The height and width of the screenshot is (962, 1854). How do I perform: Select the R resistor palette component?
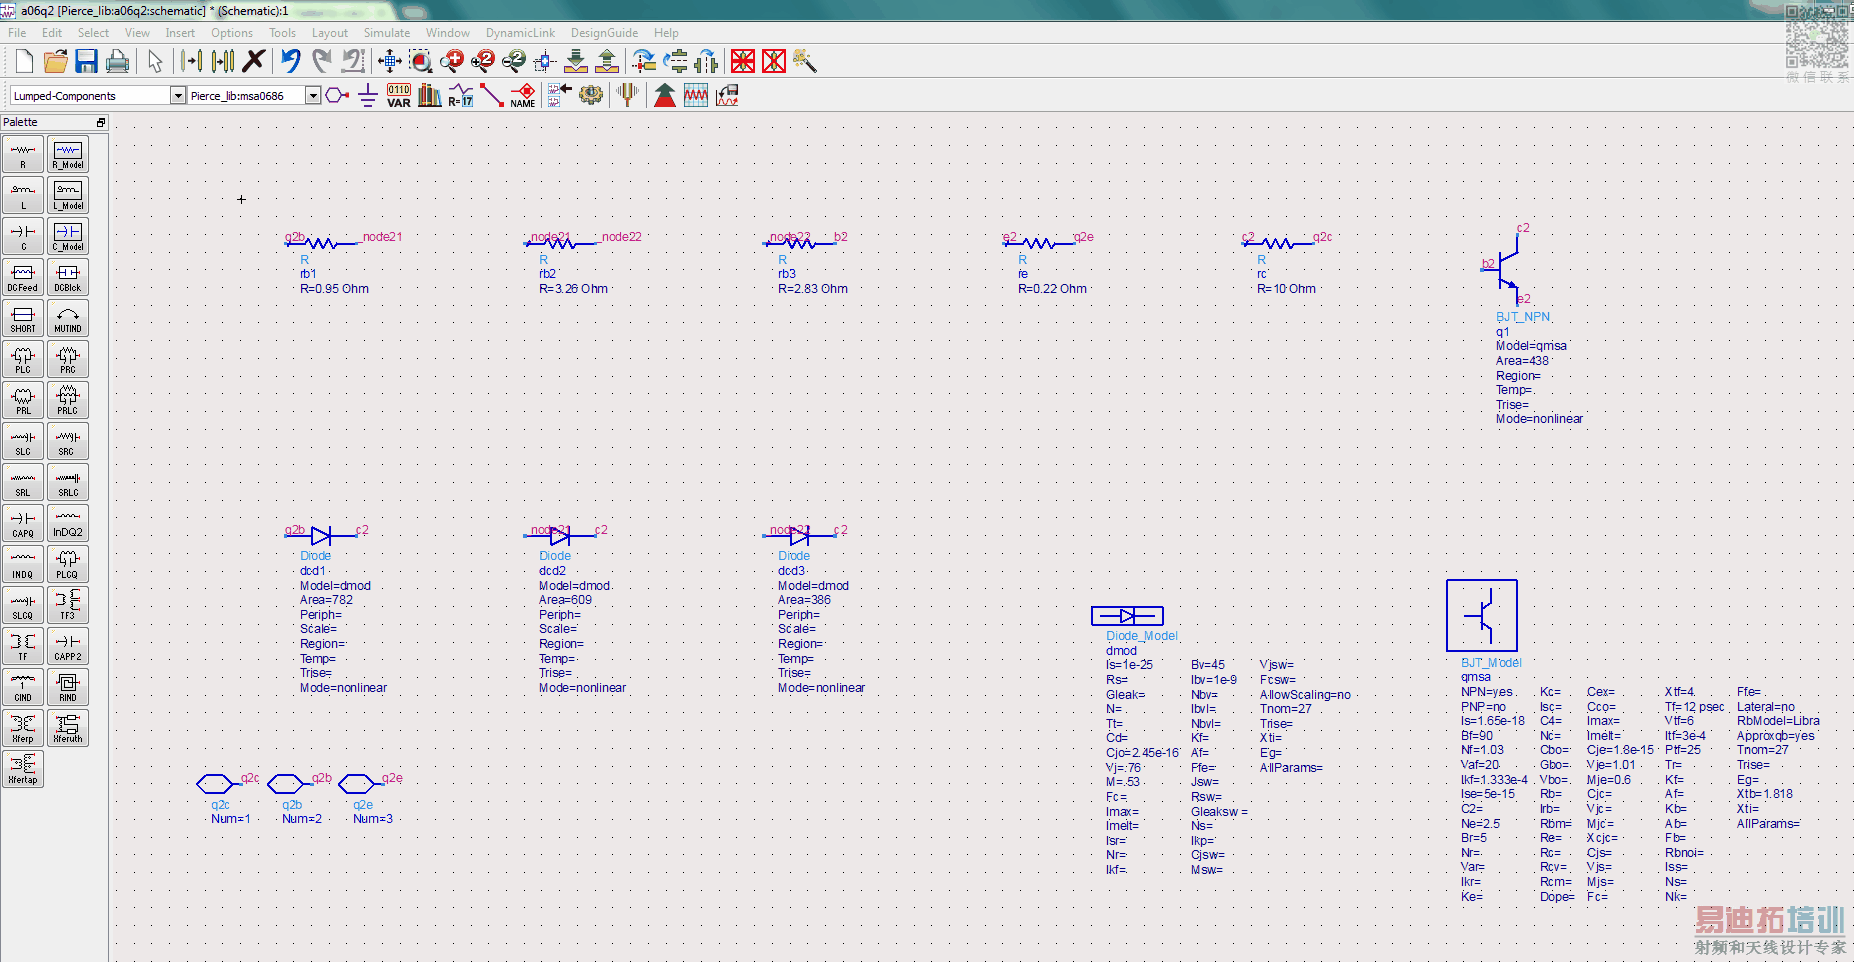[23, 155]
